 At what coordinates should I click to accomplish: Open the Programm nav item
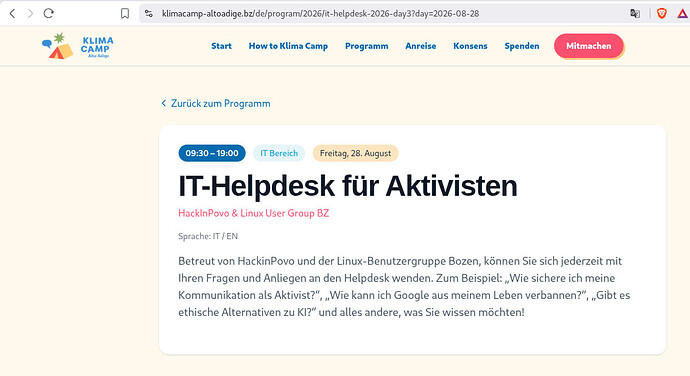click(367, 46)
